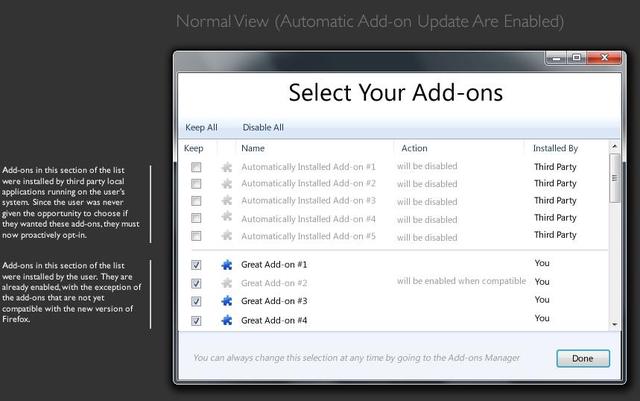The image size is (640, 401).
Task: Click the Done button
Action: [582, 358]
